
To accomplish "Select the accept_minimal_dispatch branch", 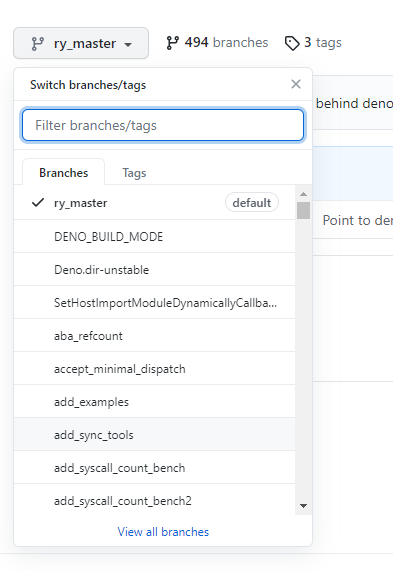I will (x=154, y=369).
